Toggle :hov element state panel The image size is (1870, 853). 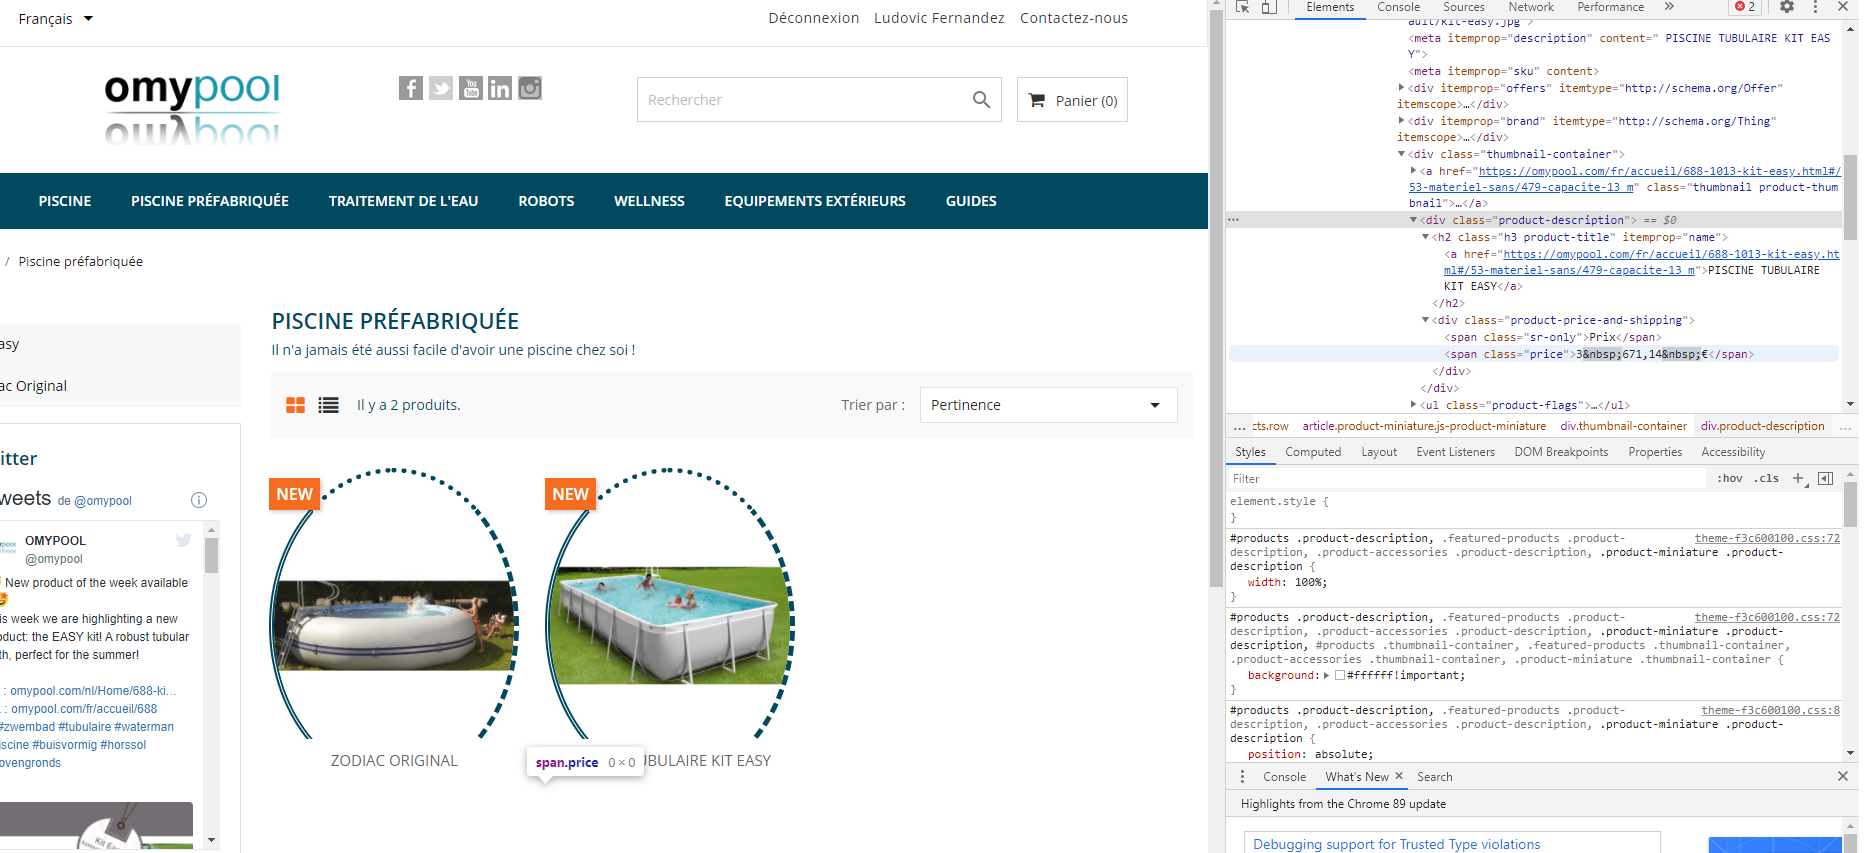(x=1729, y=479)
